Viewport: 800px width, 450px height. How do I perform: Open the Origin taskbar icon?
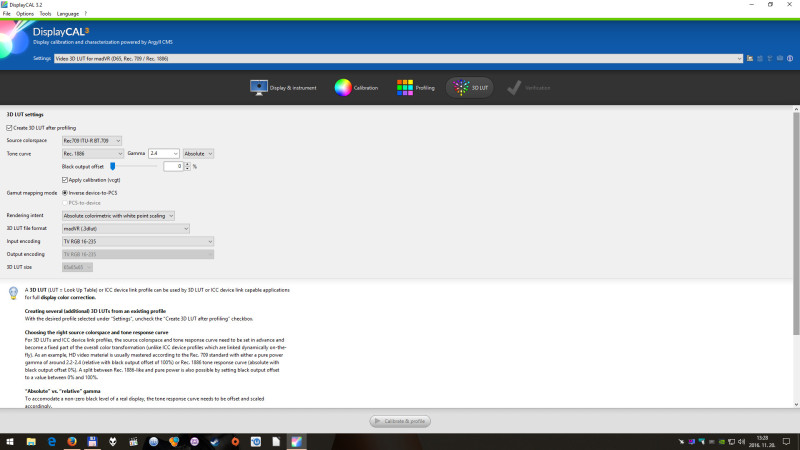click(x=235, y=442)
